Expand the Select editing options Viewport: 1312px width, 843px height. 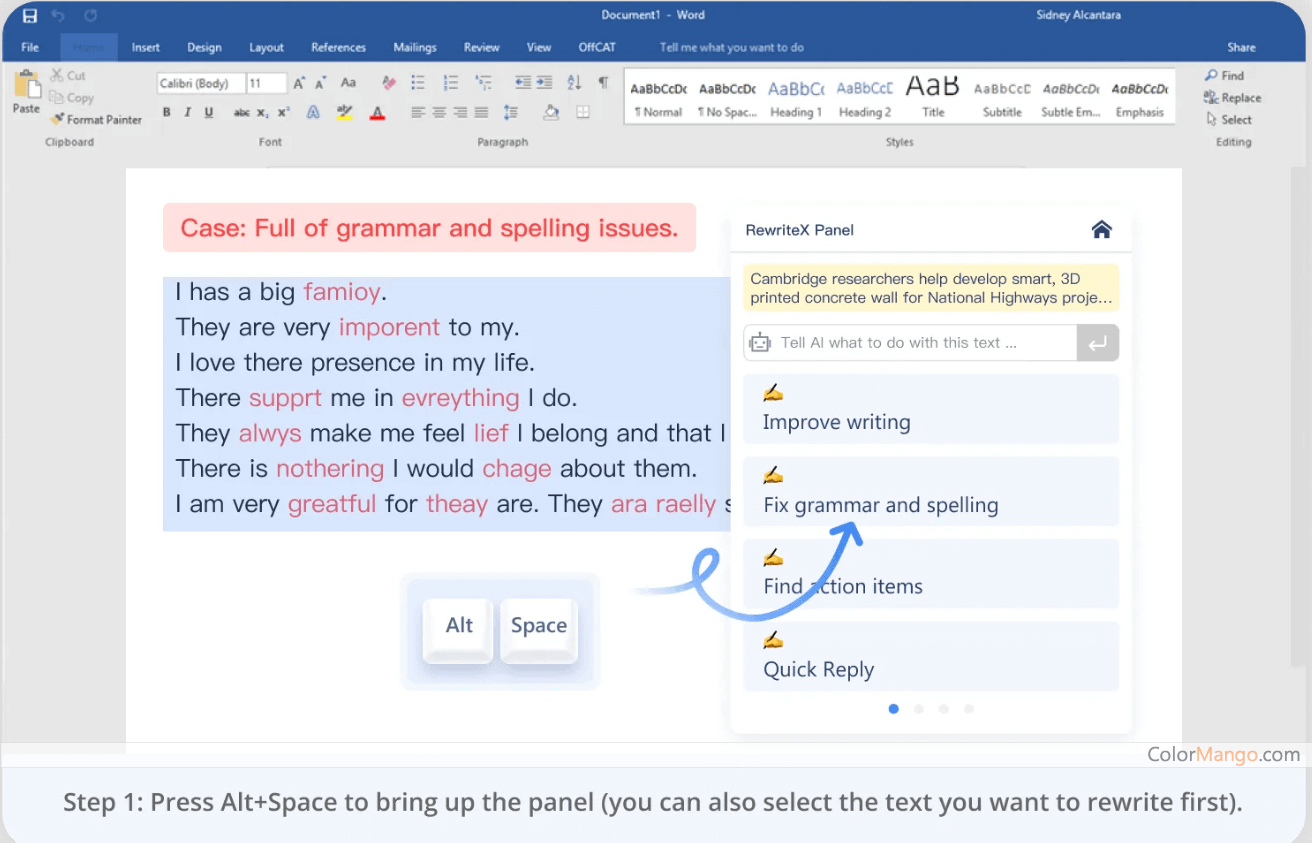(x=1229, y=120)
